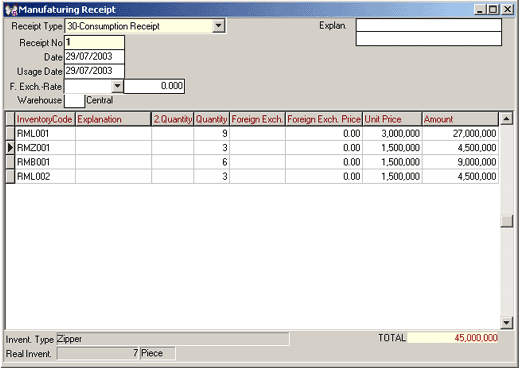Edit the Usage Date field

click(x=94, y=71)
